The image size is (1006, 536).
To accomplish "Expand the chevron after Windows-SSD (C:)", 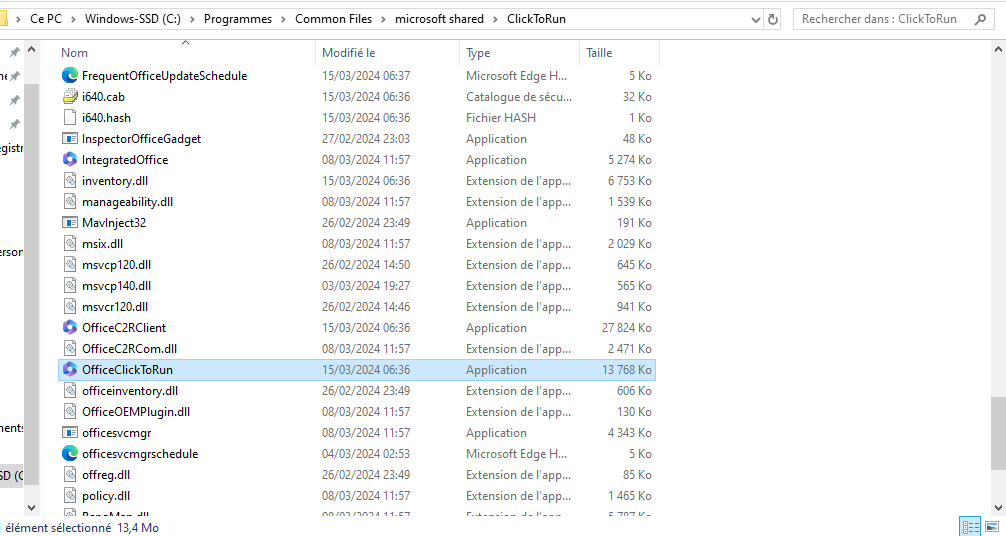I will click(x=192, y=19).
